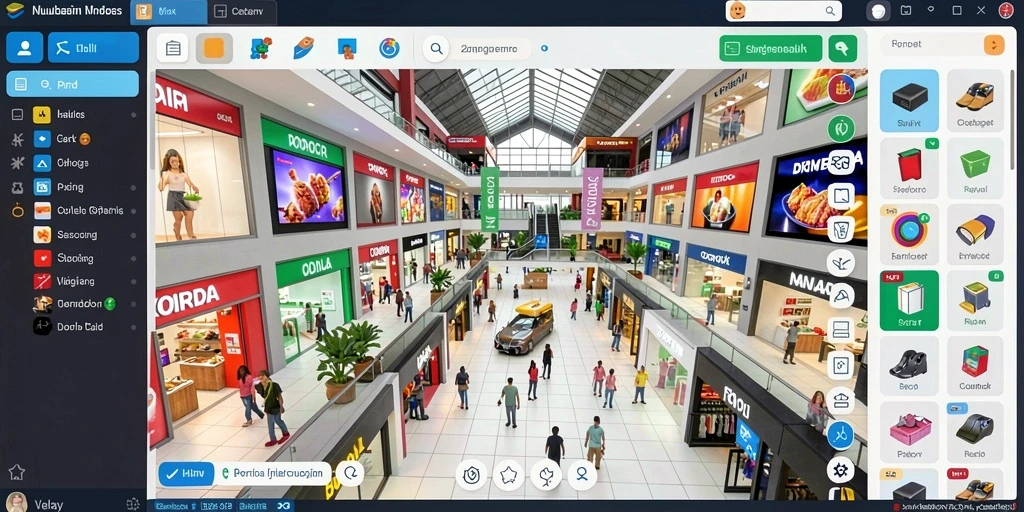Click the cup icon in vertical toolbar
Image resolution: width=1024 pixels, height=512 pixels.
click(x=841, y=229)
